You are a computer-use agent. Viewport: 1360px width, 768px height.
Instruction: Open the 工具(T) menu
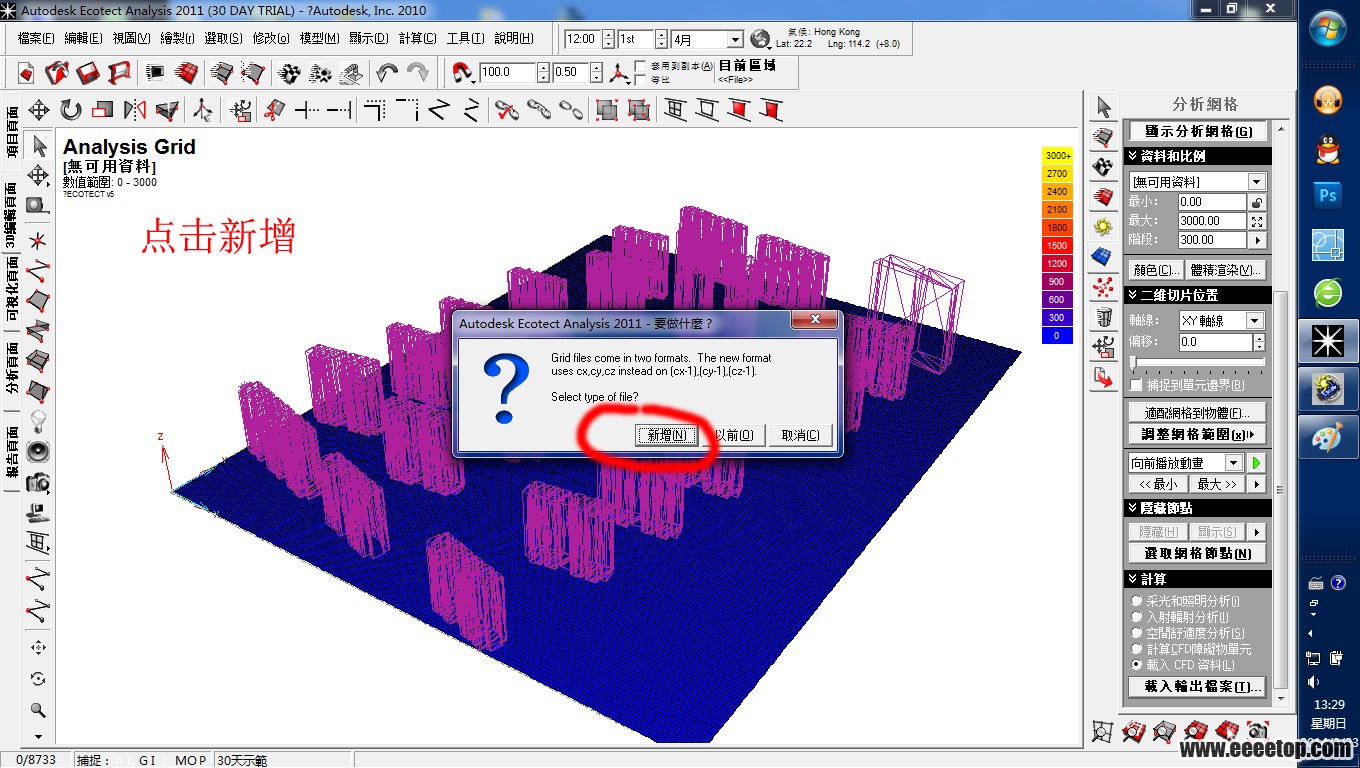click(465, 38)
